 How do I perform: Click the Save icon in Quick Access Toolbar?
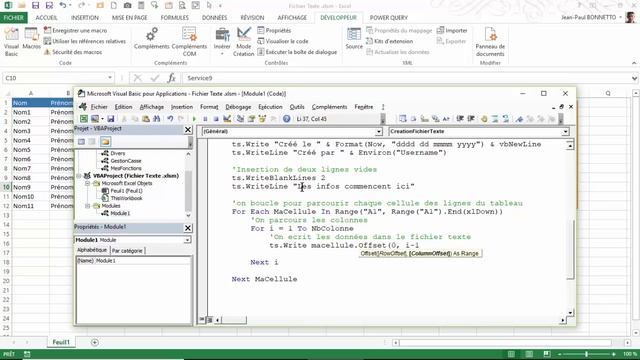(x=36, y=5)
